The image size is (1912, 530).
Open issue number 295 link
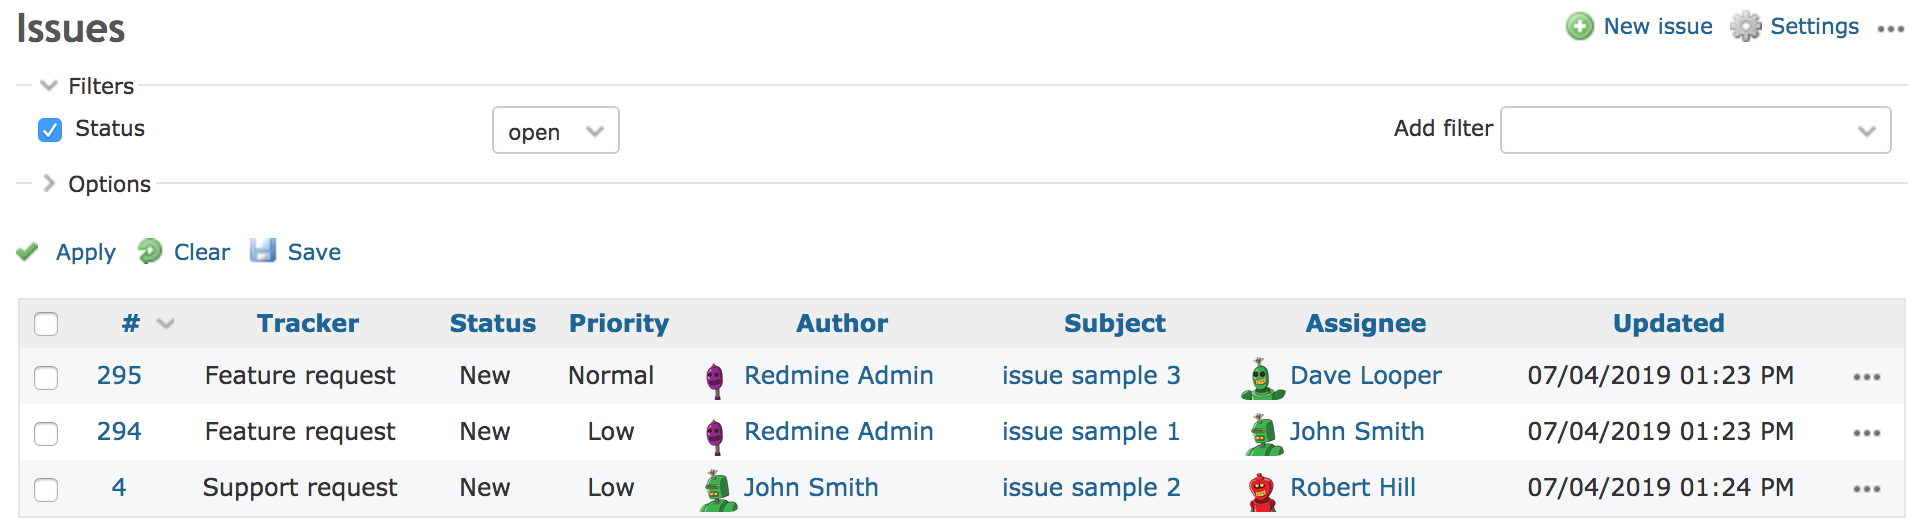[x=119, y=376]
